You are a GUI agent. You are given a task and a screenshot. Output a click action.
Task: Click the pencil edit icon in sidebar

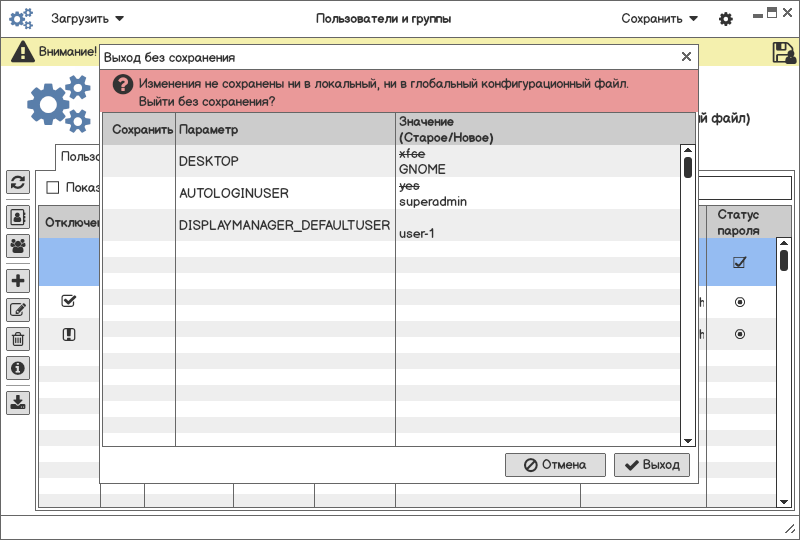click(18, 310)
